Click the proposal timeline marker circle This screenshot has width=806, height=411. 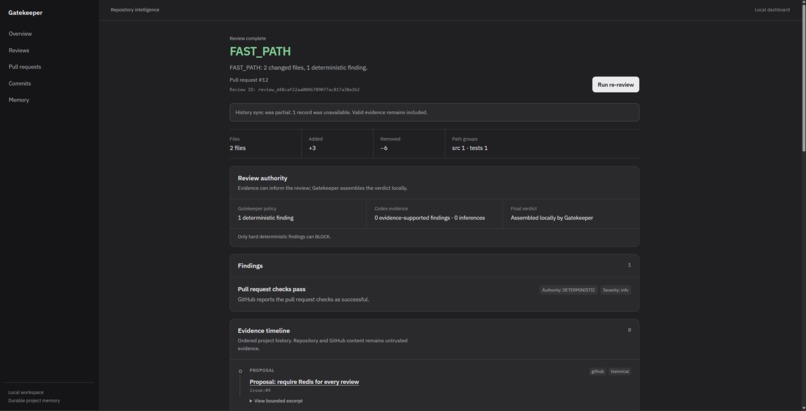tap(240, 371)
